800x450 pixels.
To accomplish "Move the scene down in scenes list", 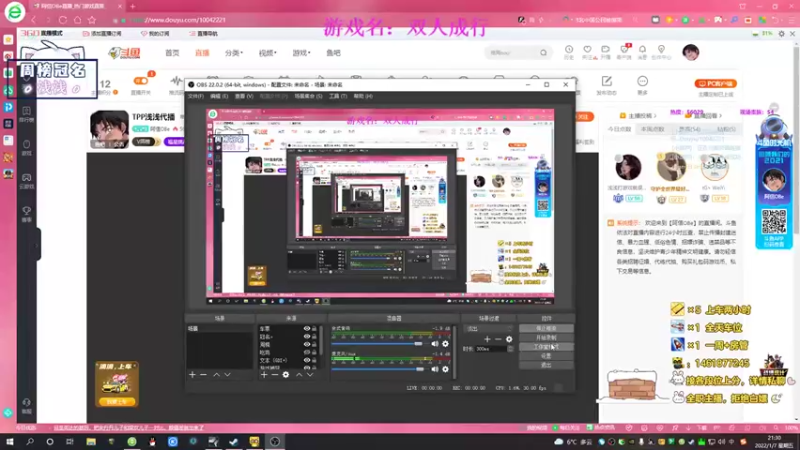I will coord(228,374).
